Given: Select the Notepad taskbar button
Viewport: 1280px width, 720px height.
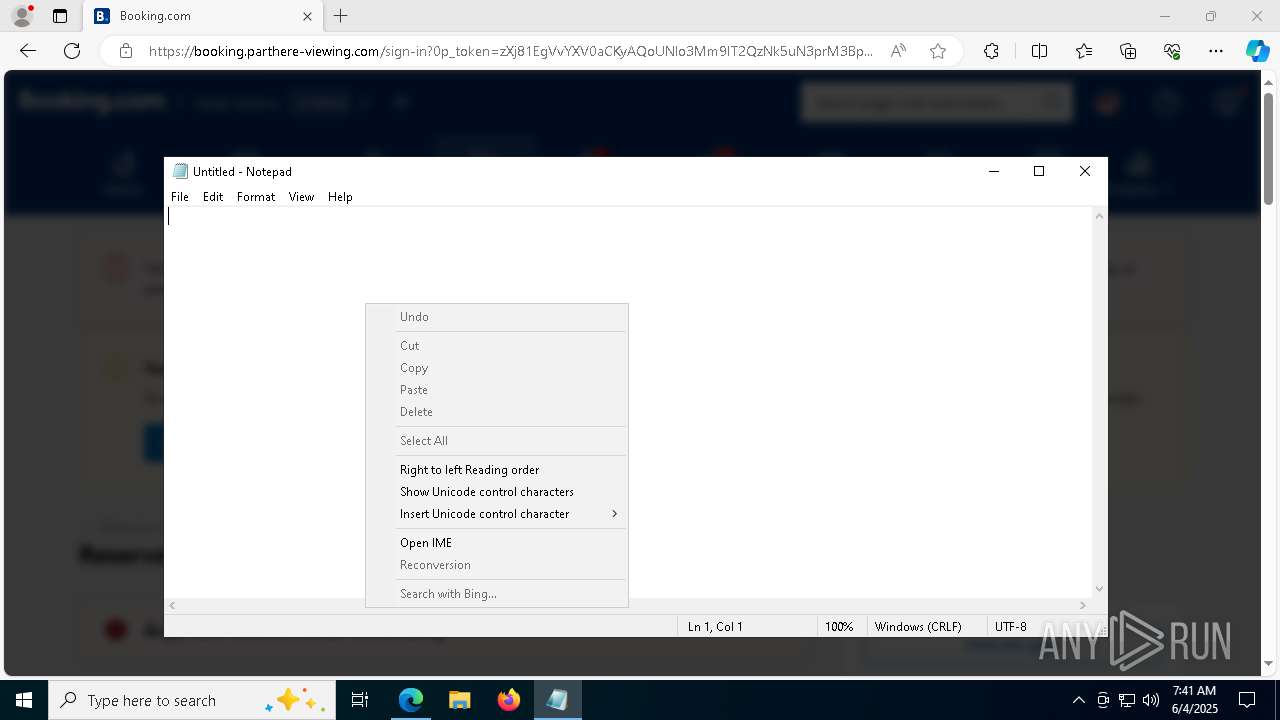Looking at the screenshot, I should click(x=557, y=700).
